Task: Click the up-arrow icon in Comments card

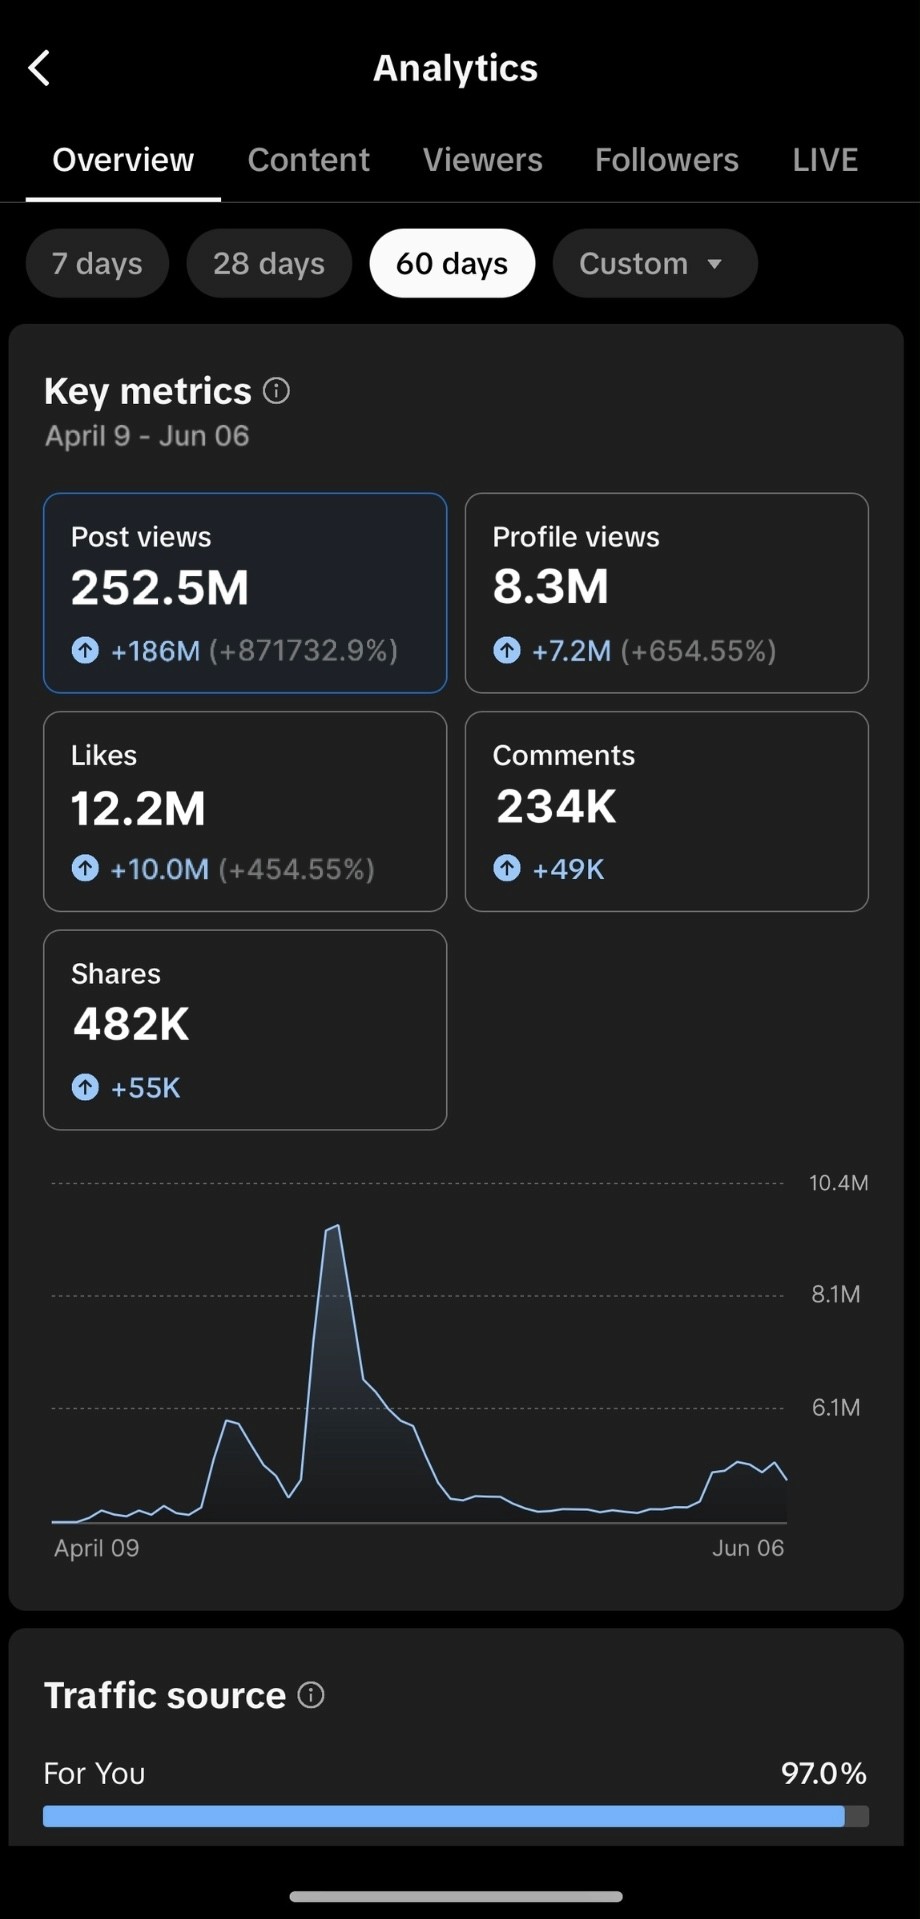Action: (x=507, y=868)
